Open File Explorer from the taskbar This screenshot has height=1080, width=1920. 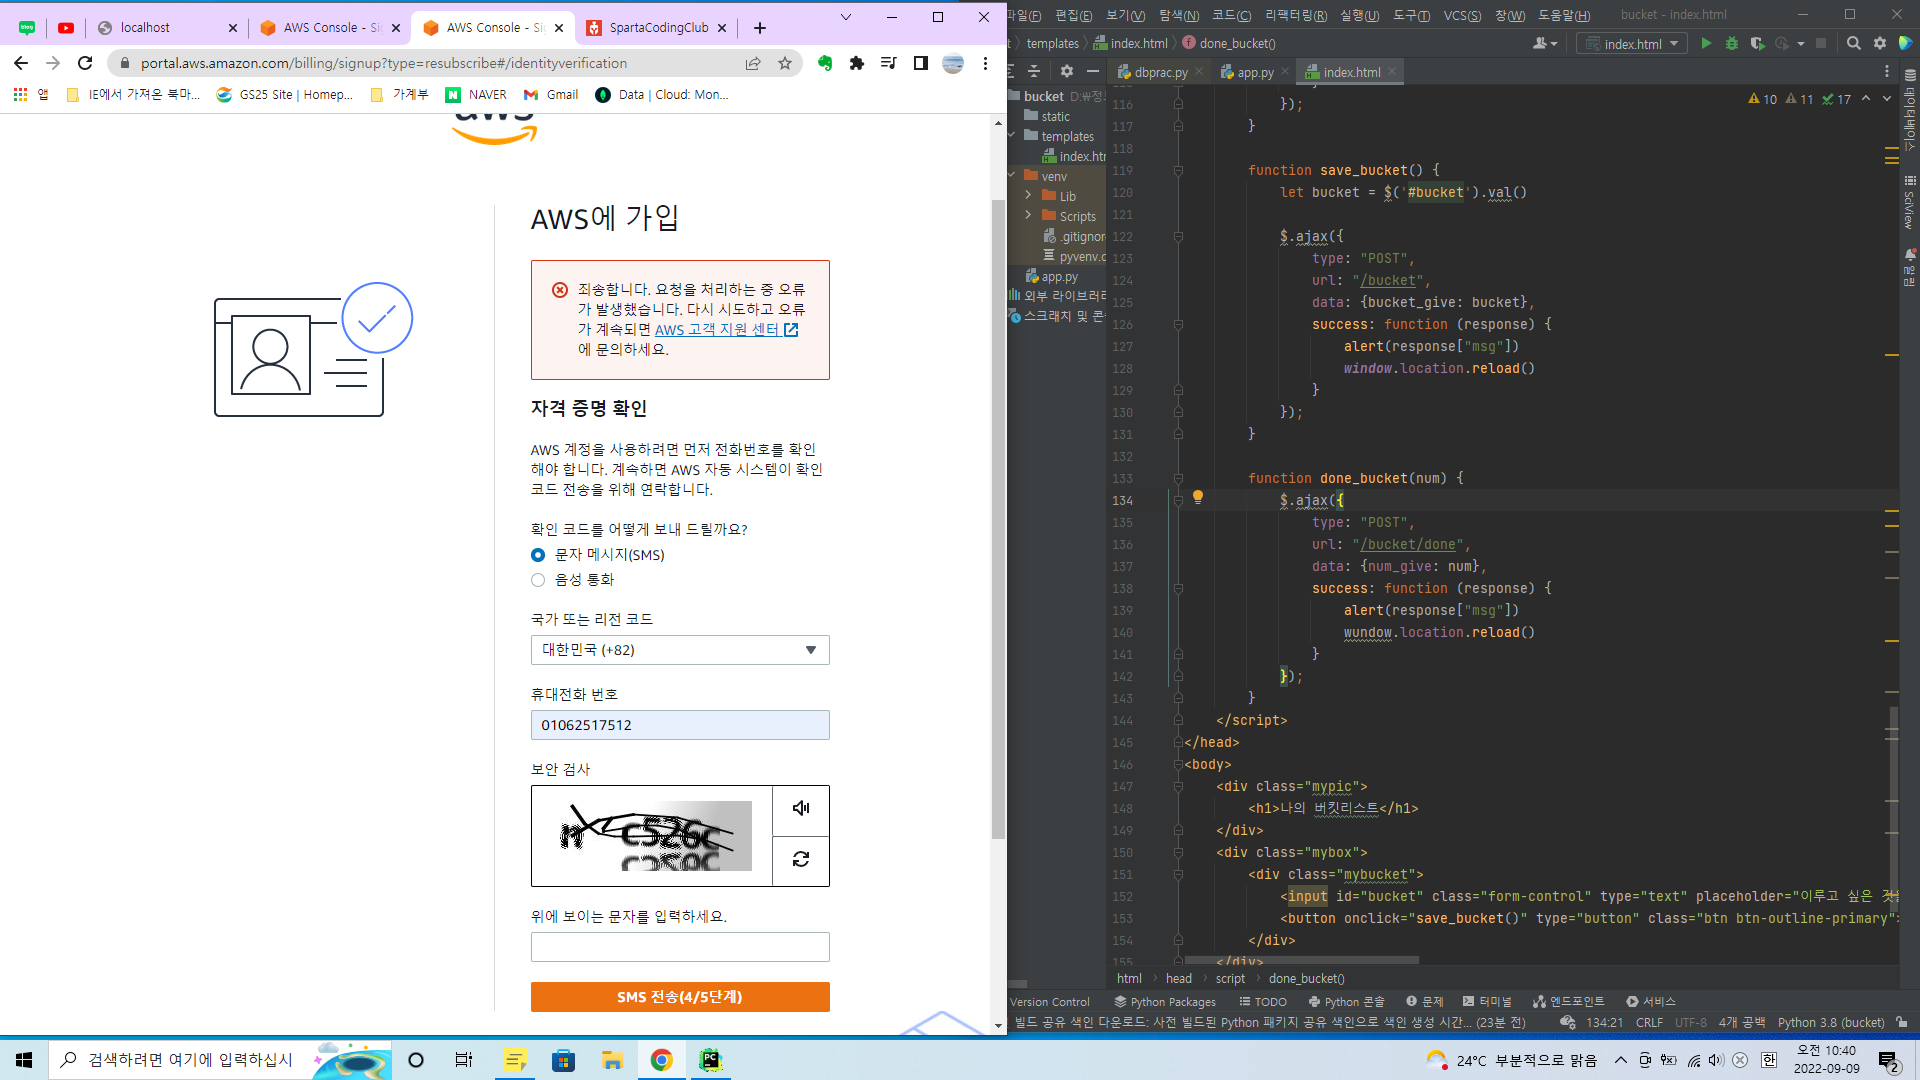[612, 1060]
